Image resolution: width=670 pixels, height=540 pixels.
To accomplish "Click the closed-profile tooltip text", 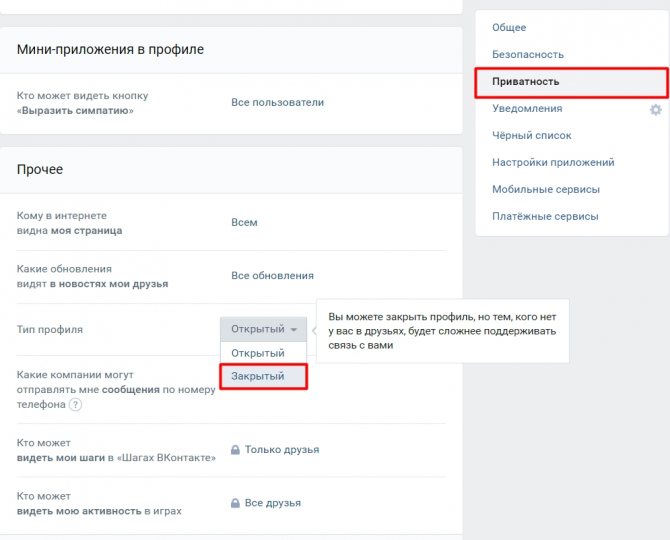I will pyautogui.click(x=442, y=331).
